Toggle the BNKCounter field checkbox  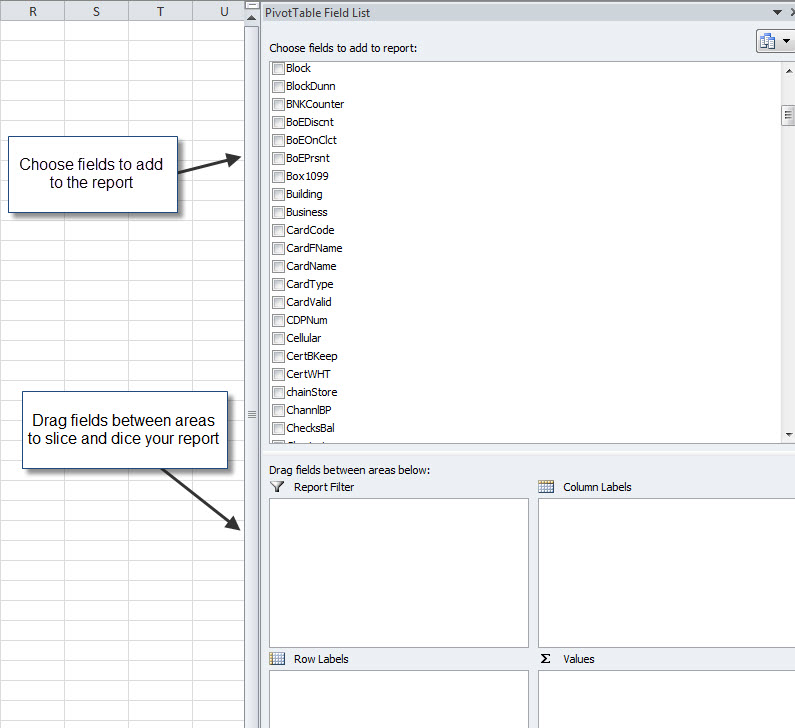click(278, 104)
